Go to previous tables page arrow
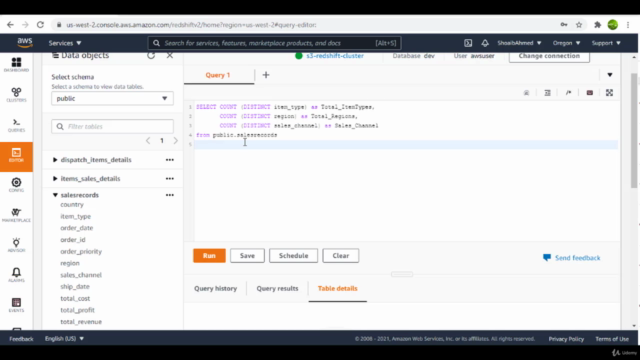640x360 pixels. 148,140
